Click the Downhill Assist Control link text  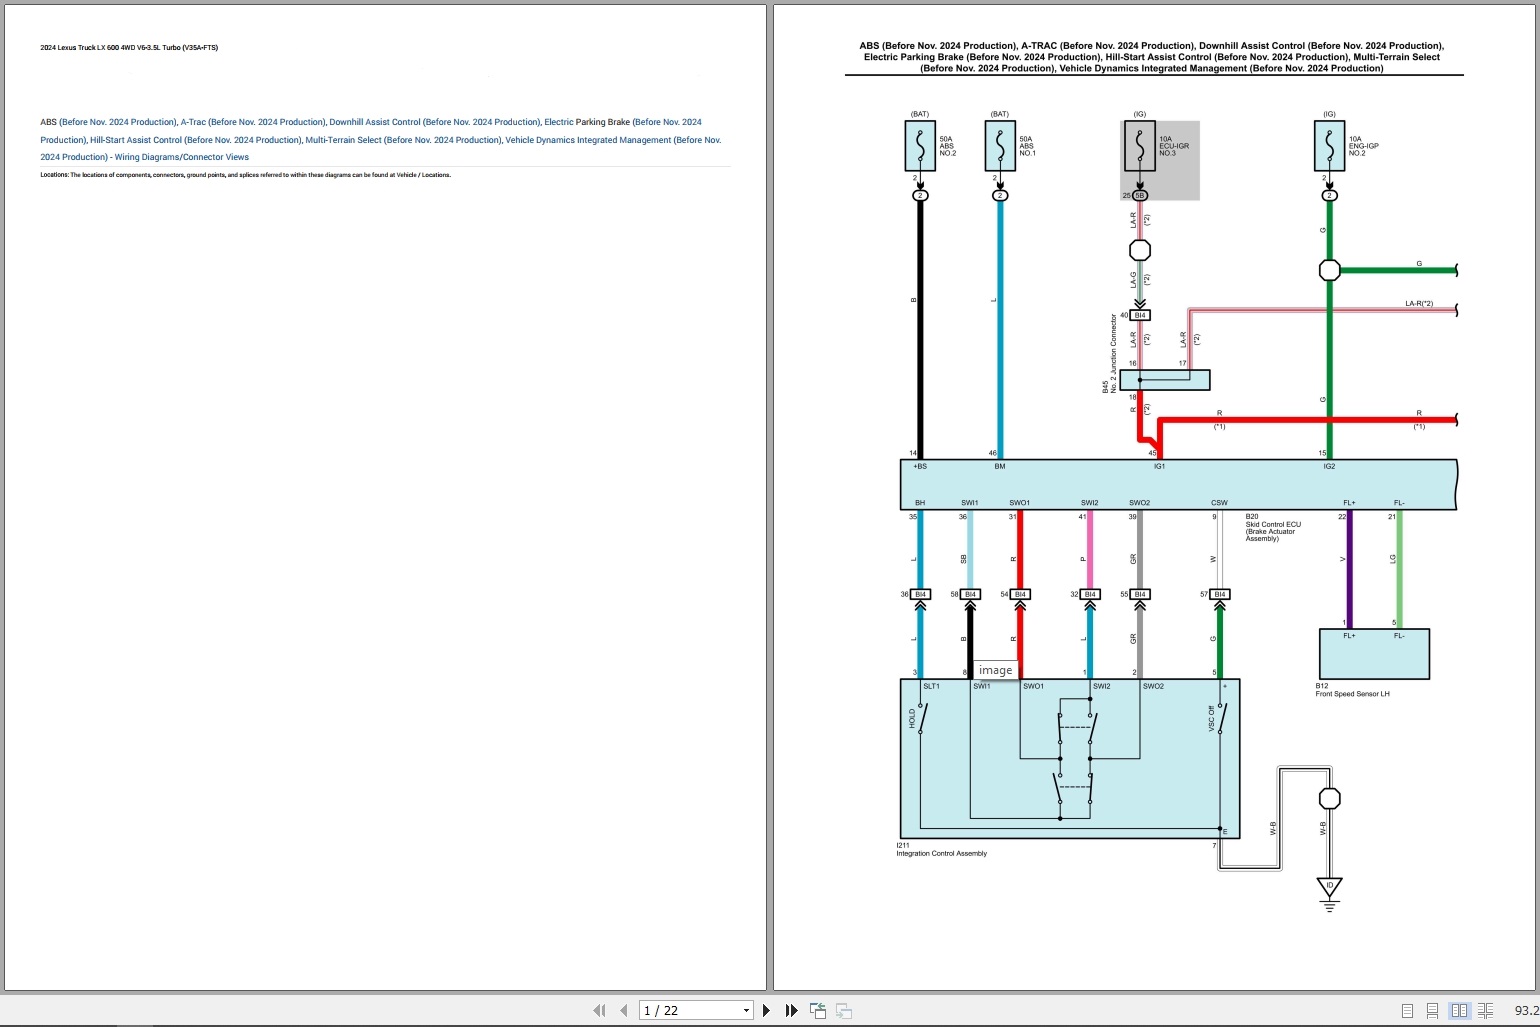(x=375, y=122)
